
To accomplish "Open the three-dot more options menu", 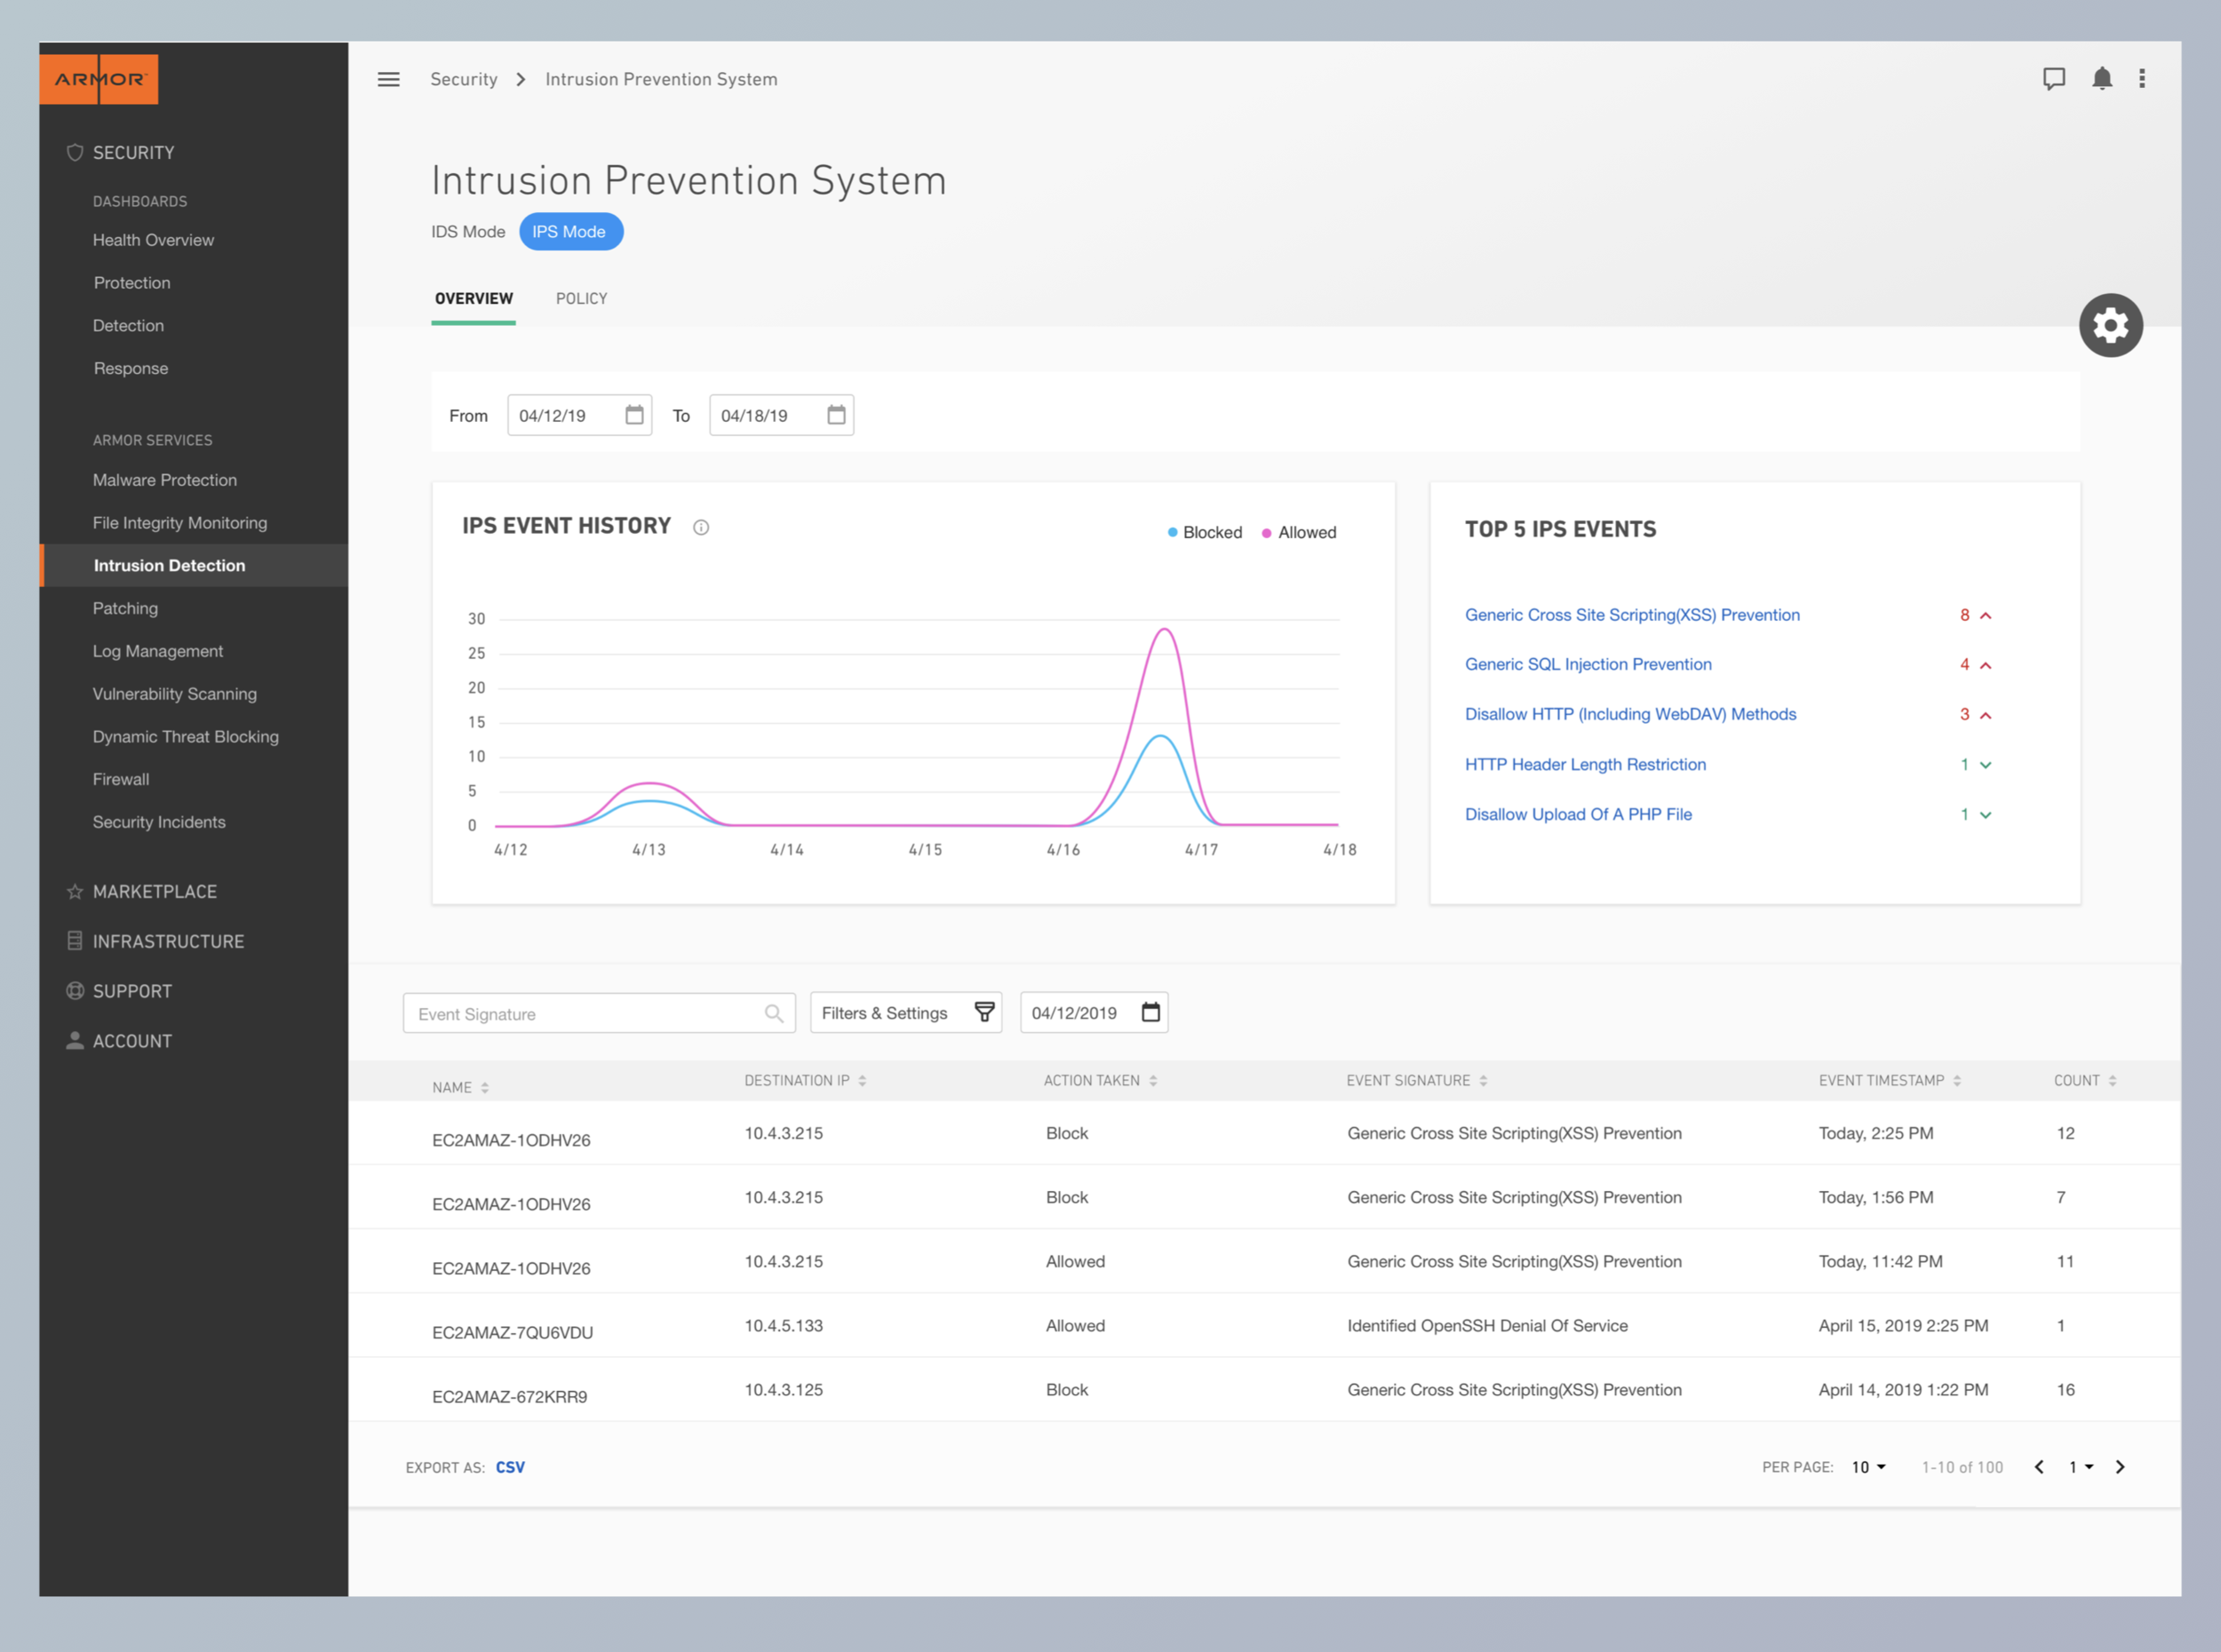I will (2141, 79).
